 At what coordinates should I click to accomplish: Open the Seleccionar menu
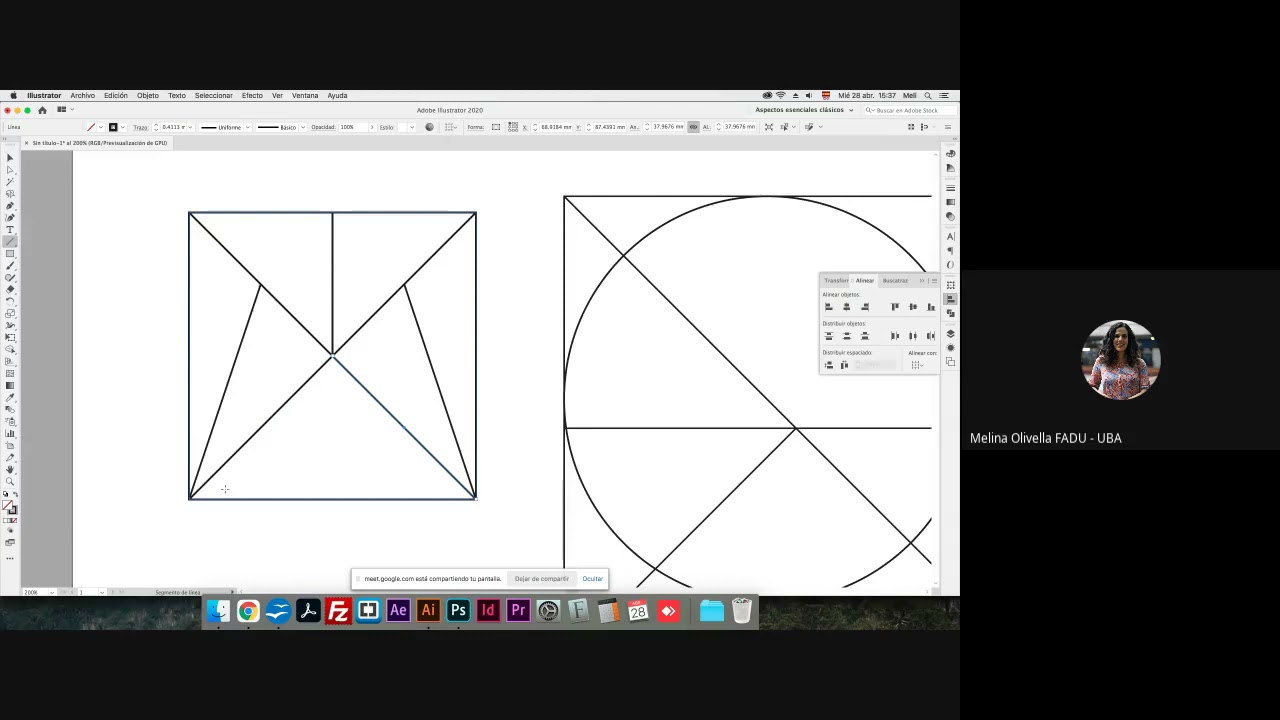(x=213, y=95)
